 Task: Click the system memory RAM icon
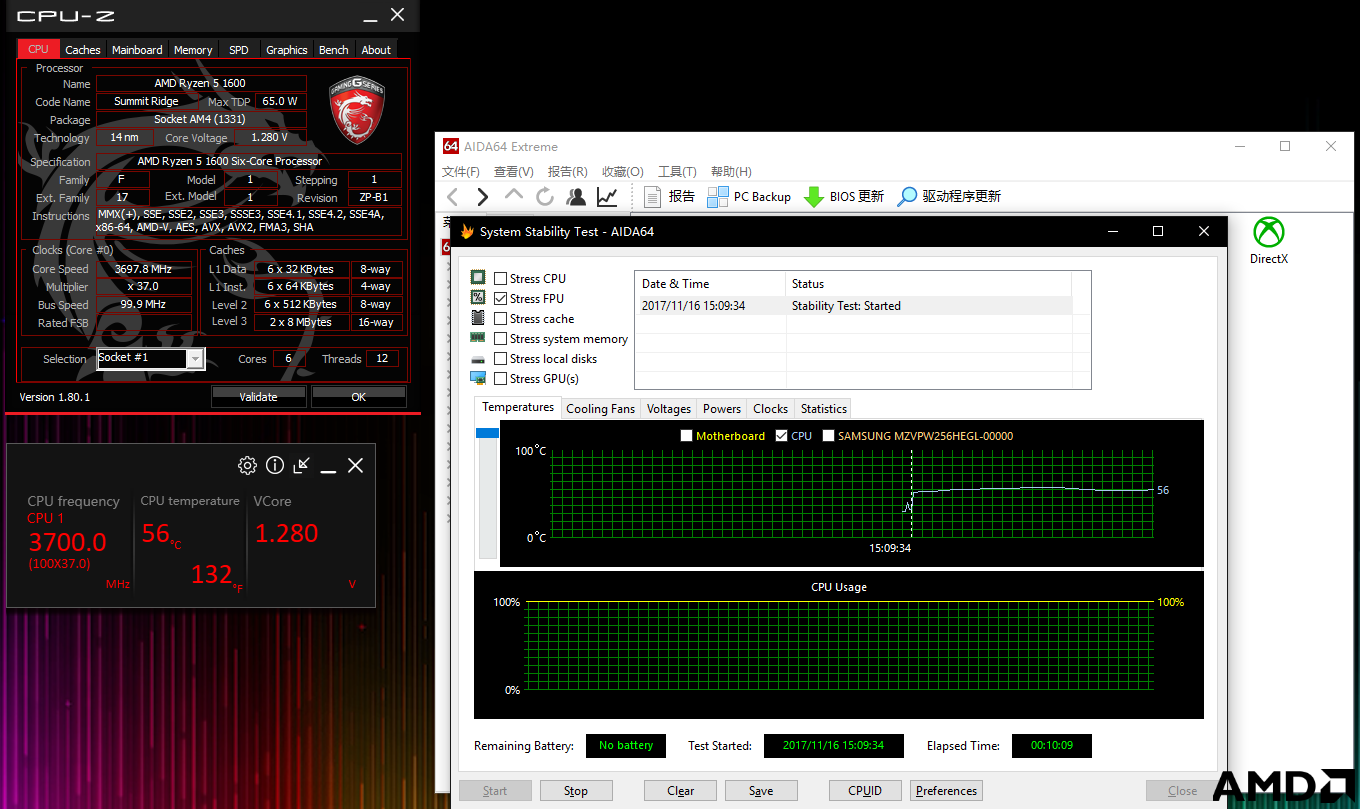(478, 338)
